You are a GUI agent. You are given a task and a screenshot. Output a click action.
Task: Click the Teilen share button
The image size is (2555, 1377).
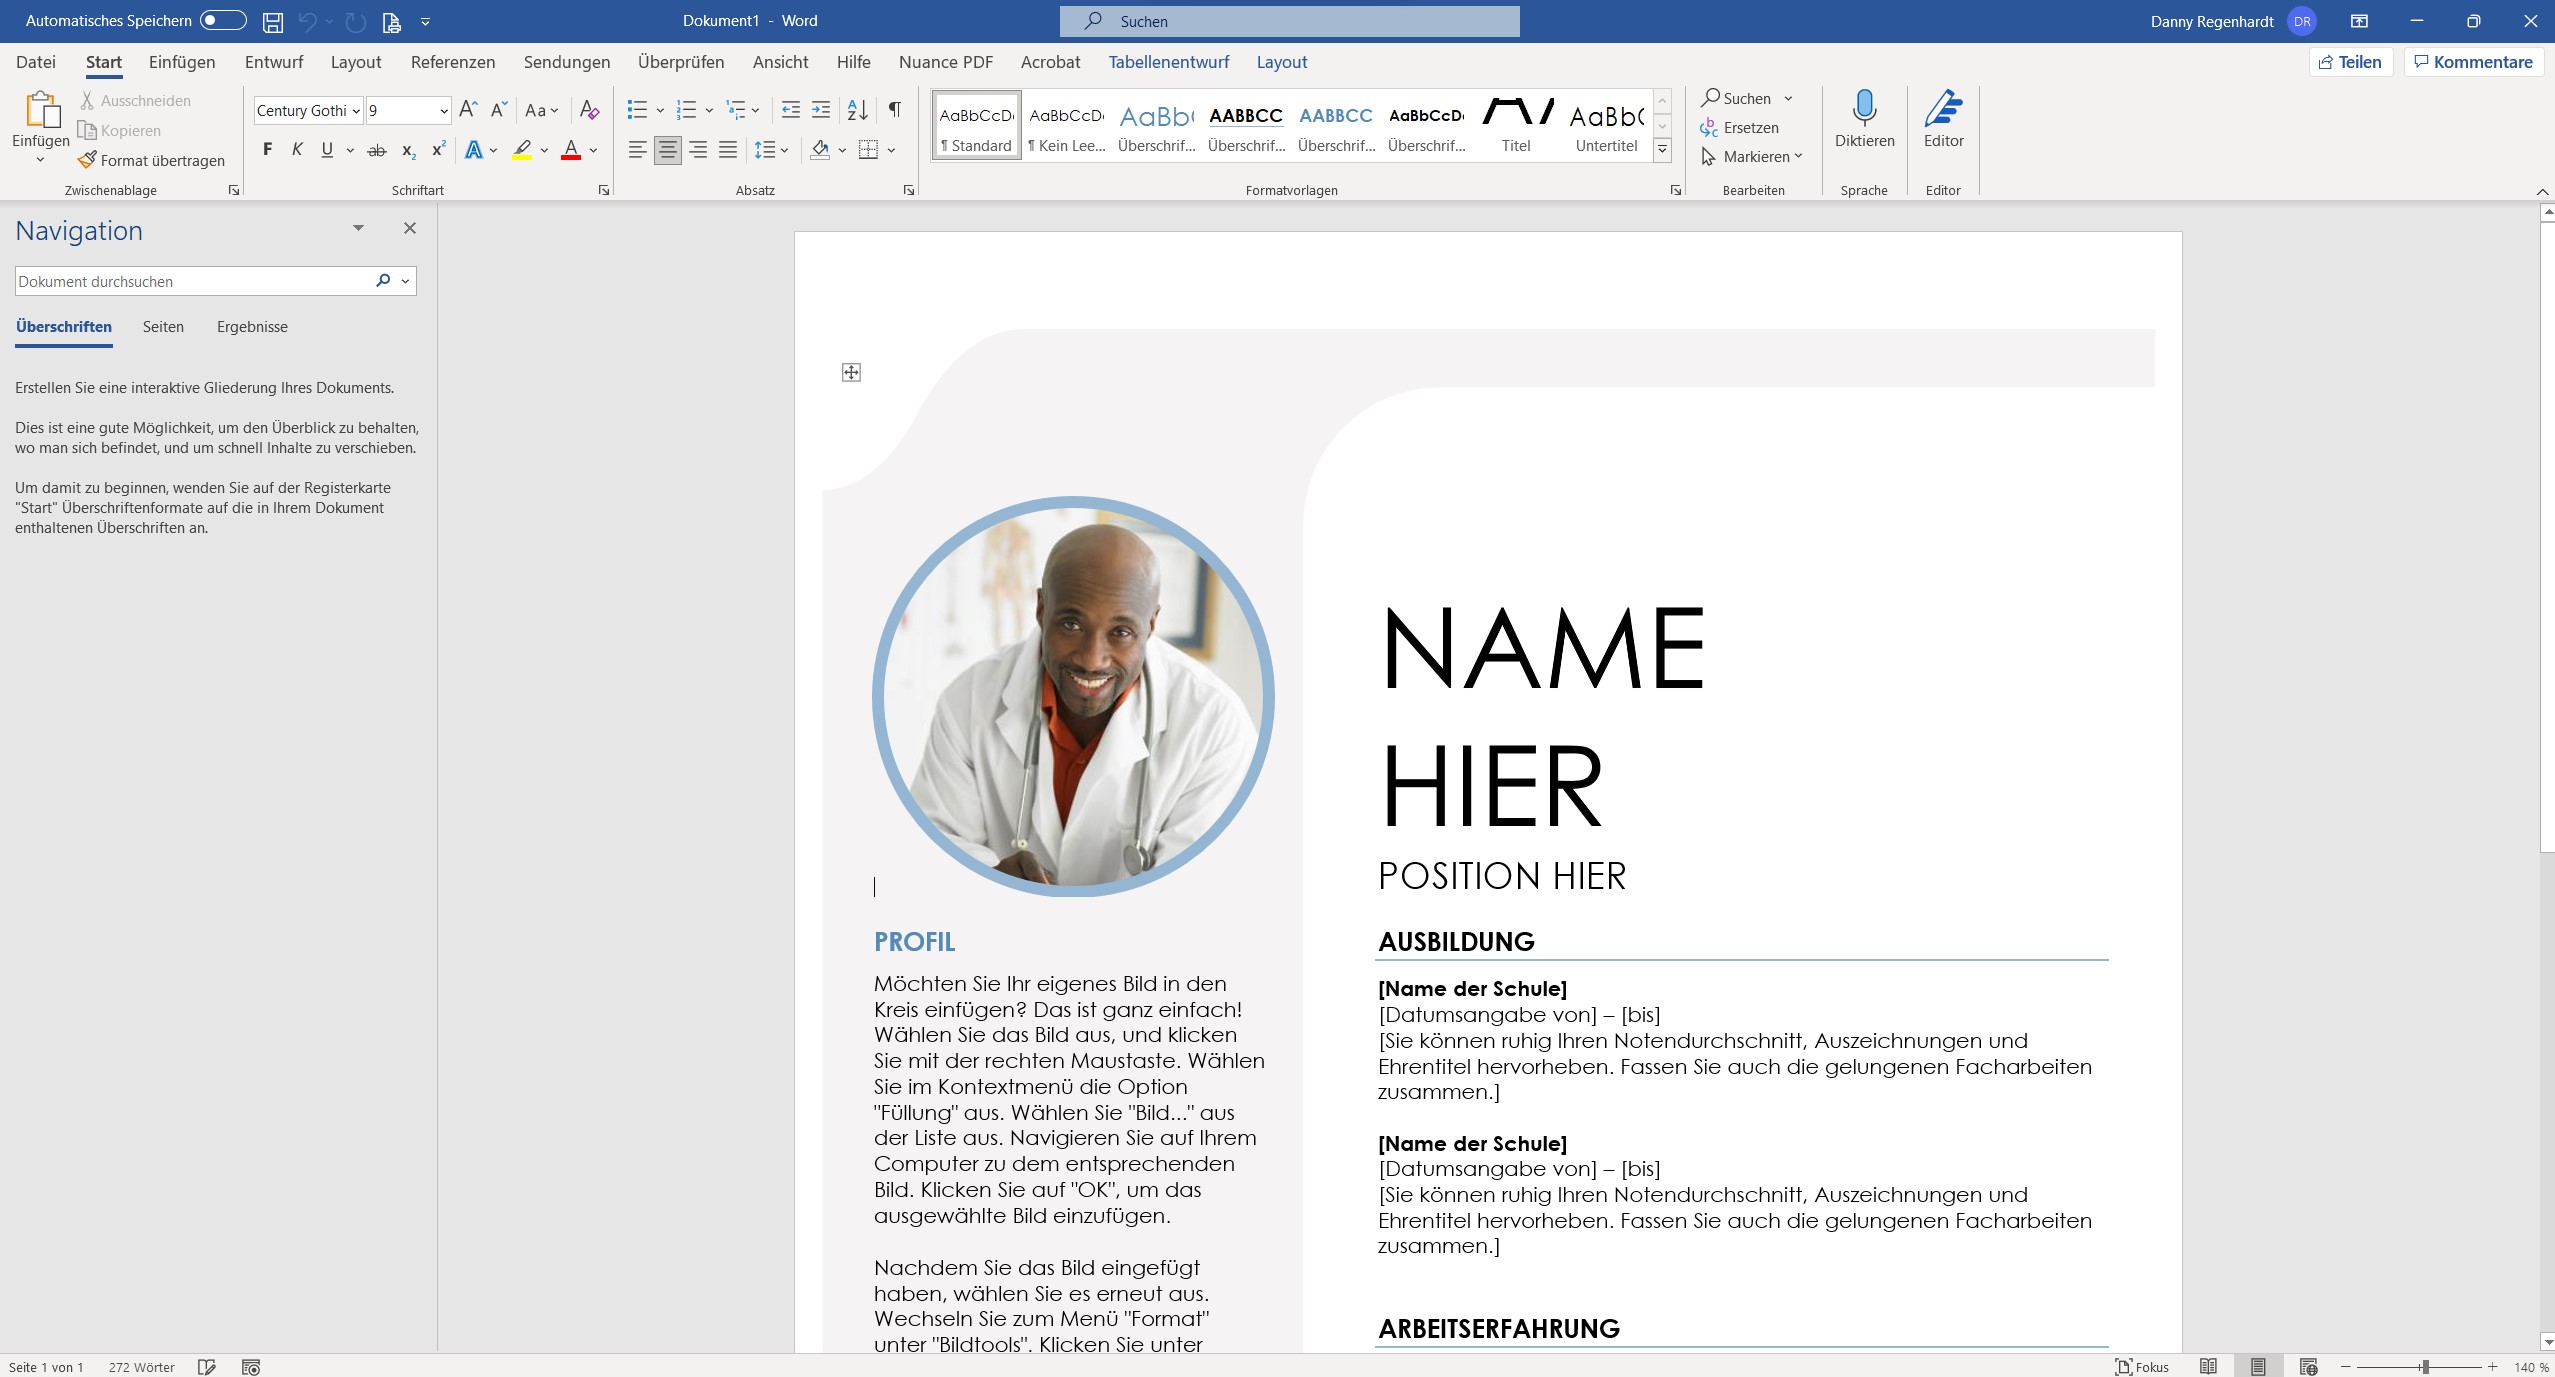point(2350,62)
